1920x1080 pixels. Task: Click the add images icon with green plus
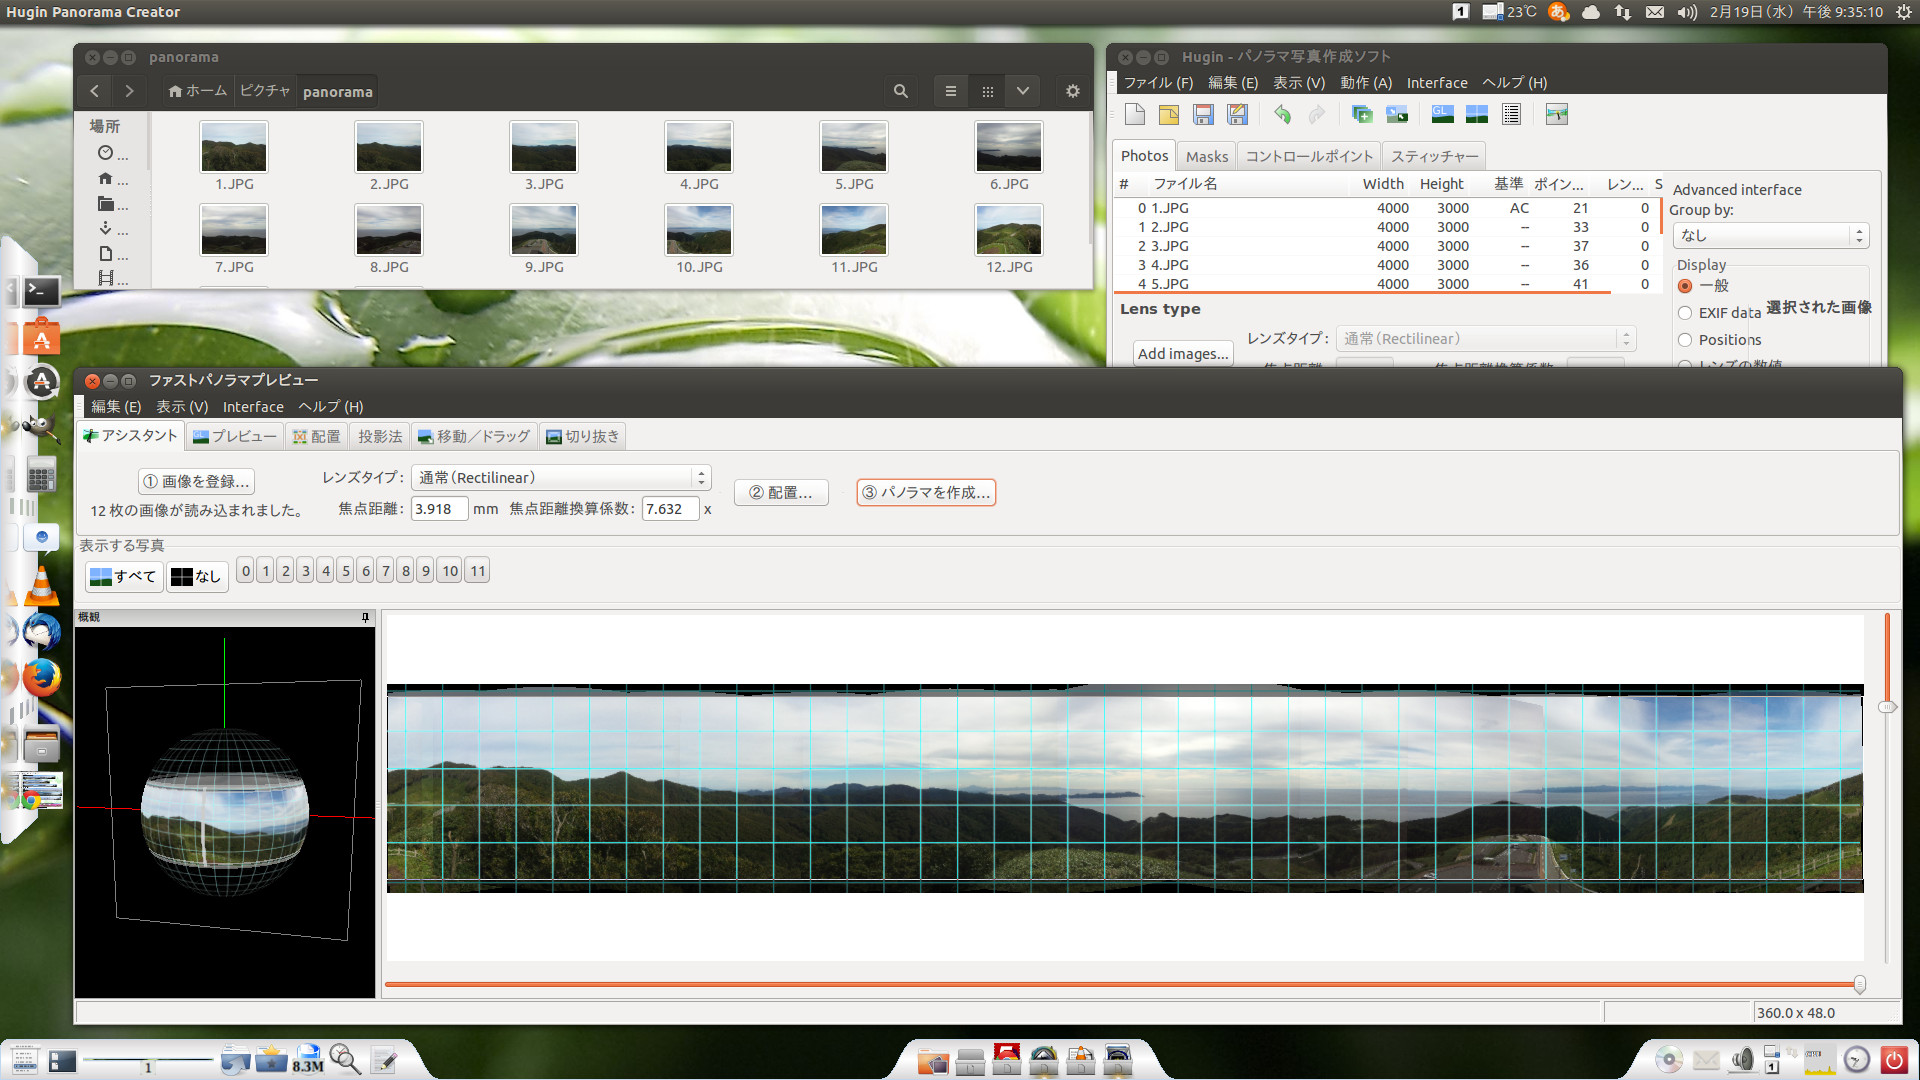1362,114
